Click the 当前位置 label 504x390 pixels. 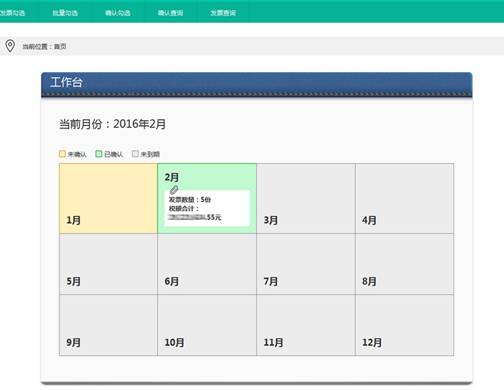(35, 46)
